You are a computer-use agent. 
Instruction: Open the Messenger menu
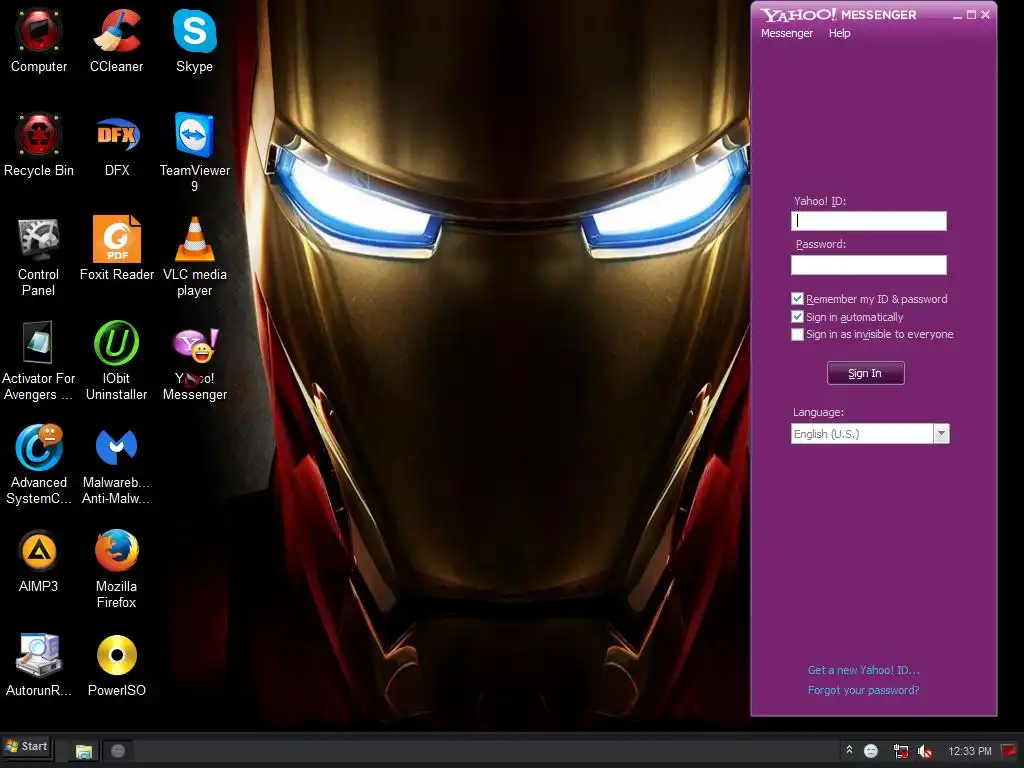point(786,33)
